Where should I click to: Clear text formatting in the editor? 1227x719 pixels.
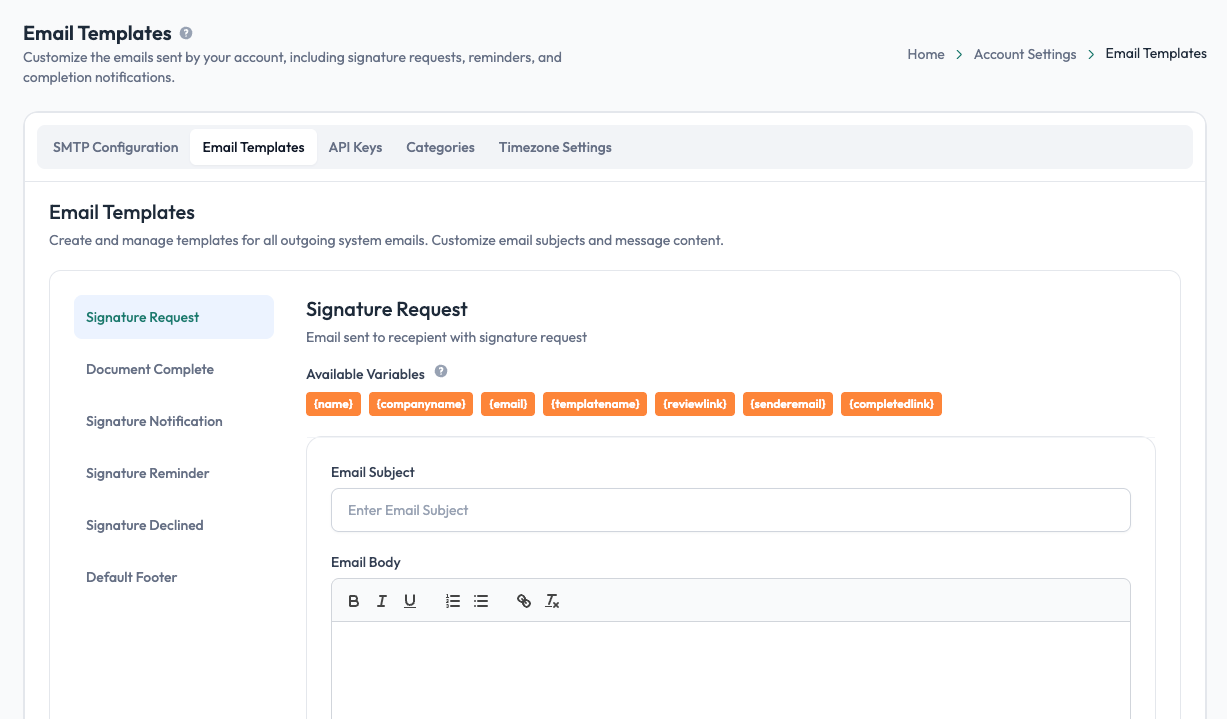tap(552, 601)
